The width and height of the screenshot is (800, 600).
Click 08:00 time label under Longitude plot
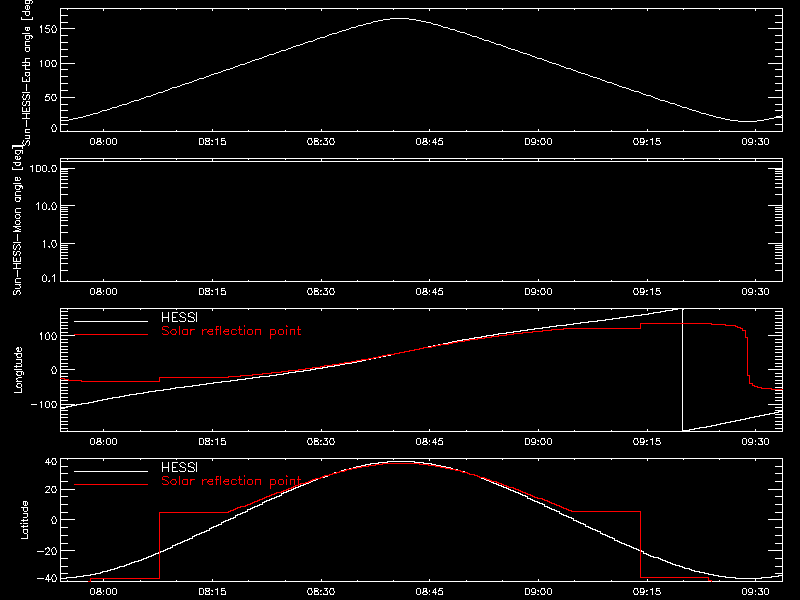point(104,442)
